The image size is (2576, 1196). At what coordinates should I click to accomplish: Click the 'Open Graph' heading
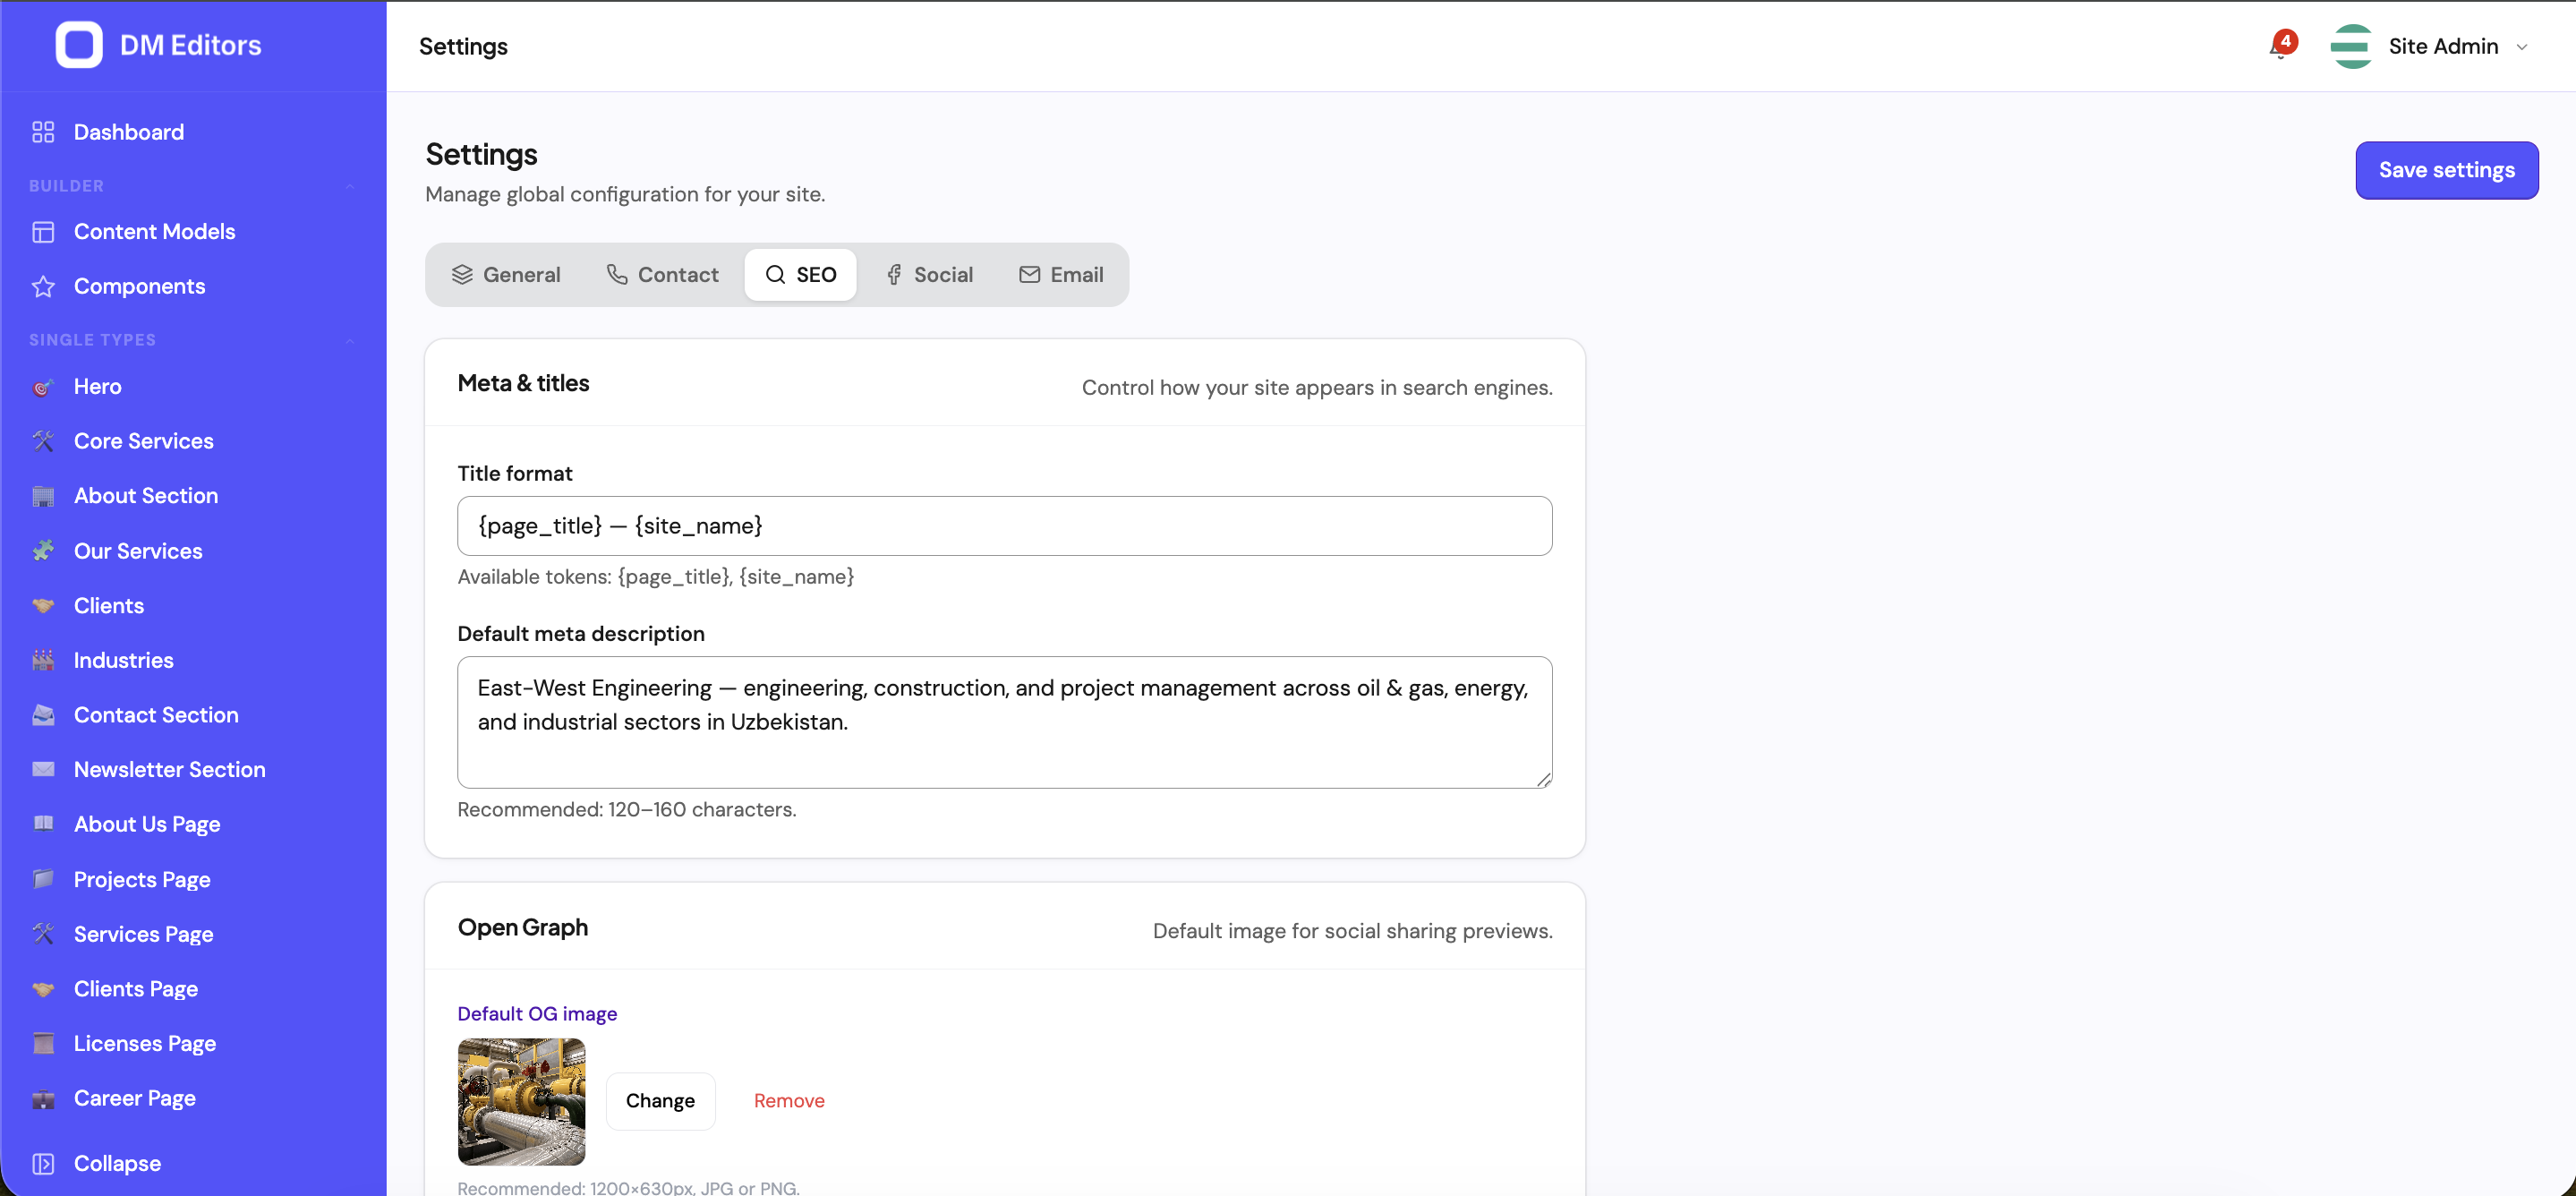(523, 928)
